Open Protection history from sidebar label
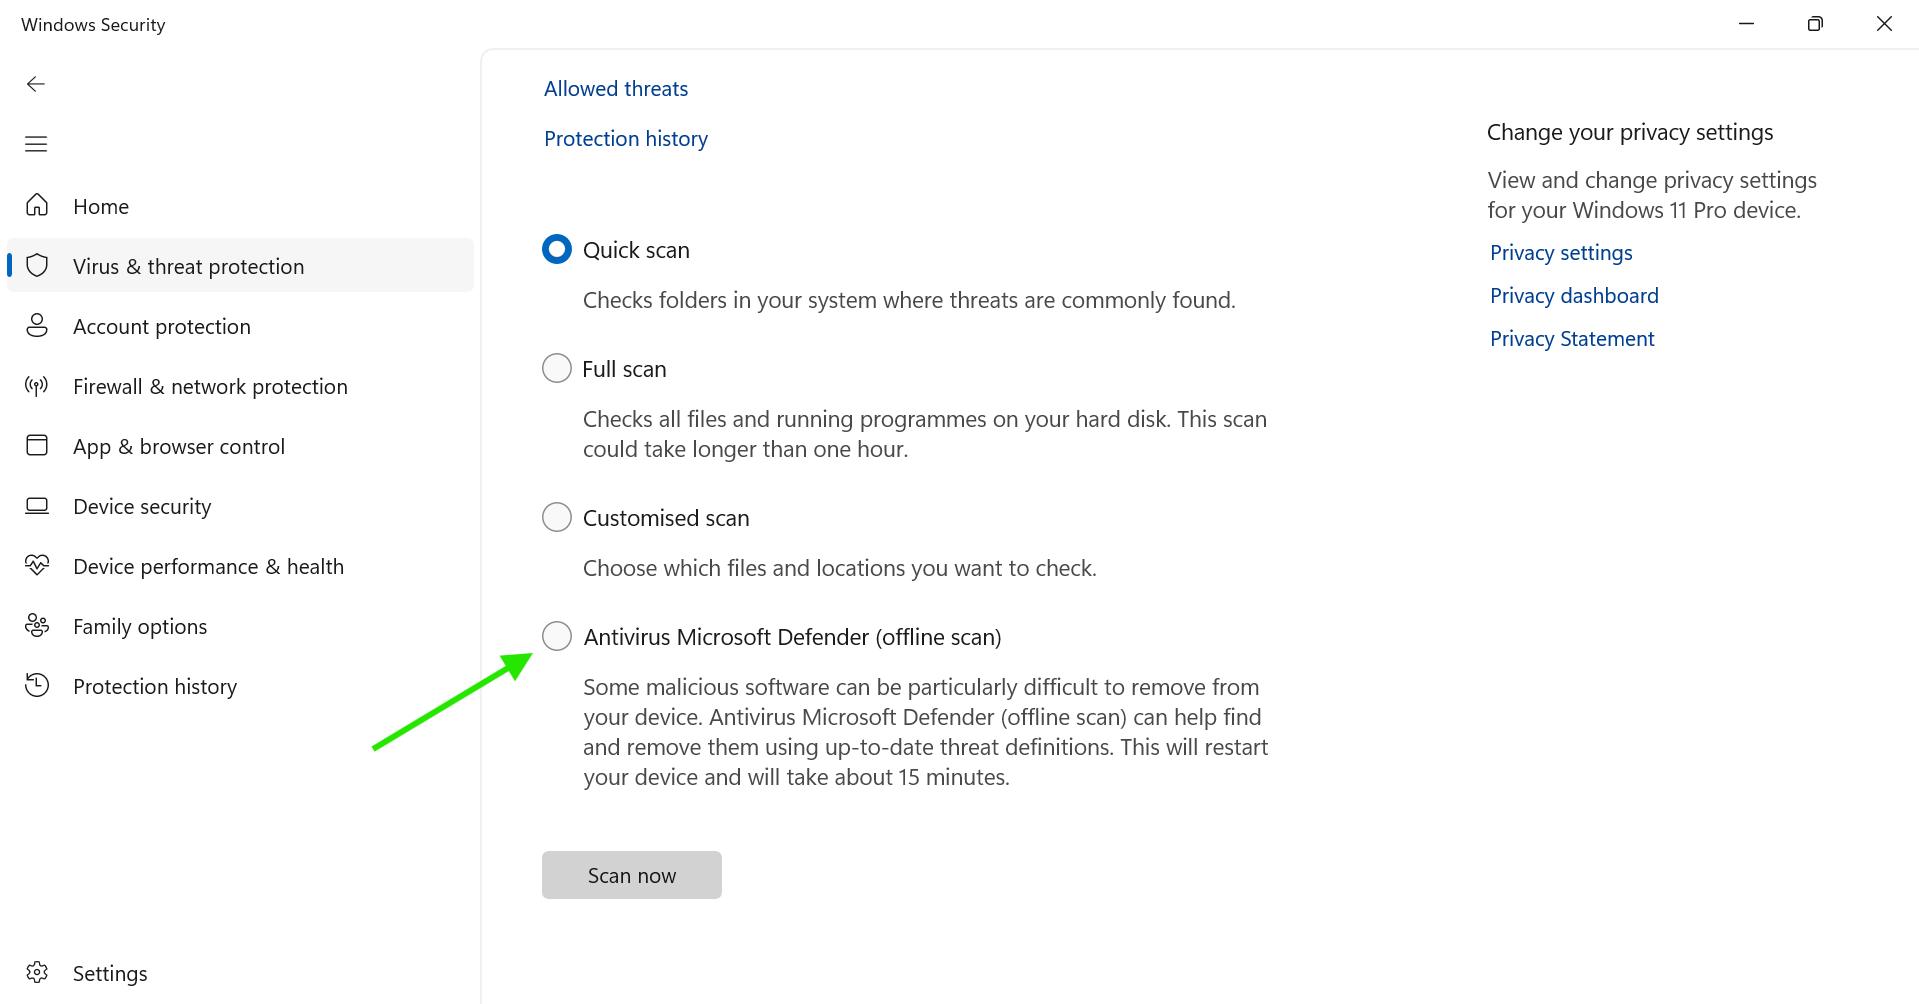The width and height of the screenshot is (1919, 1004). [155, 686]
